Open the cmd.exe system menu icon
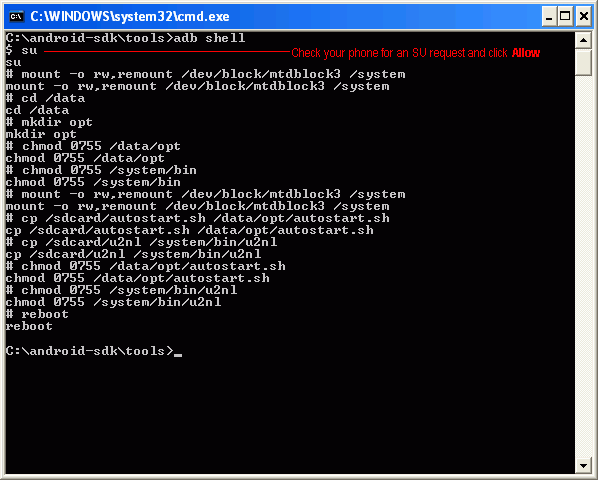Screen dimensions: 598x480 (17, 17)
